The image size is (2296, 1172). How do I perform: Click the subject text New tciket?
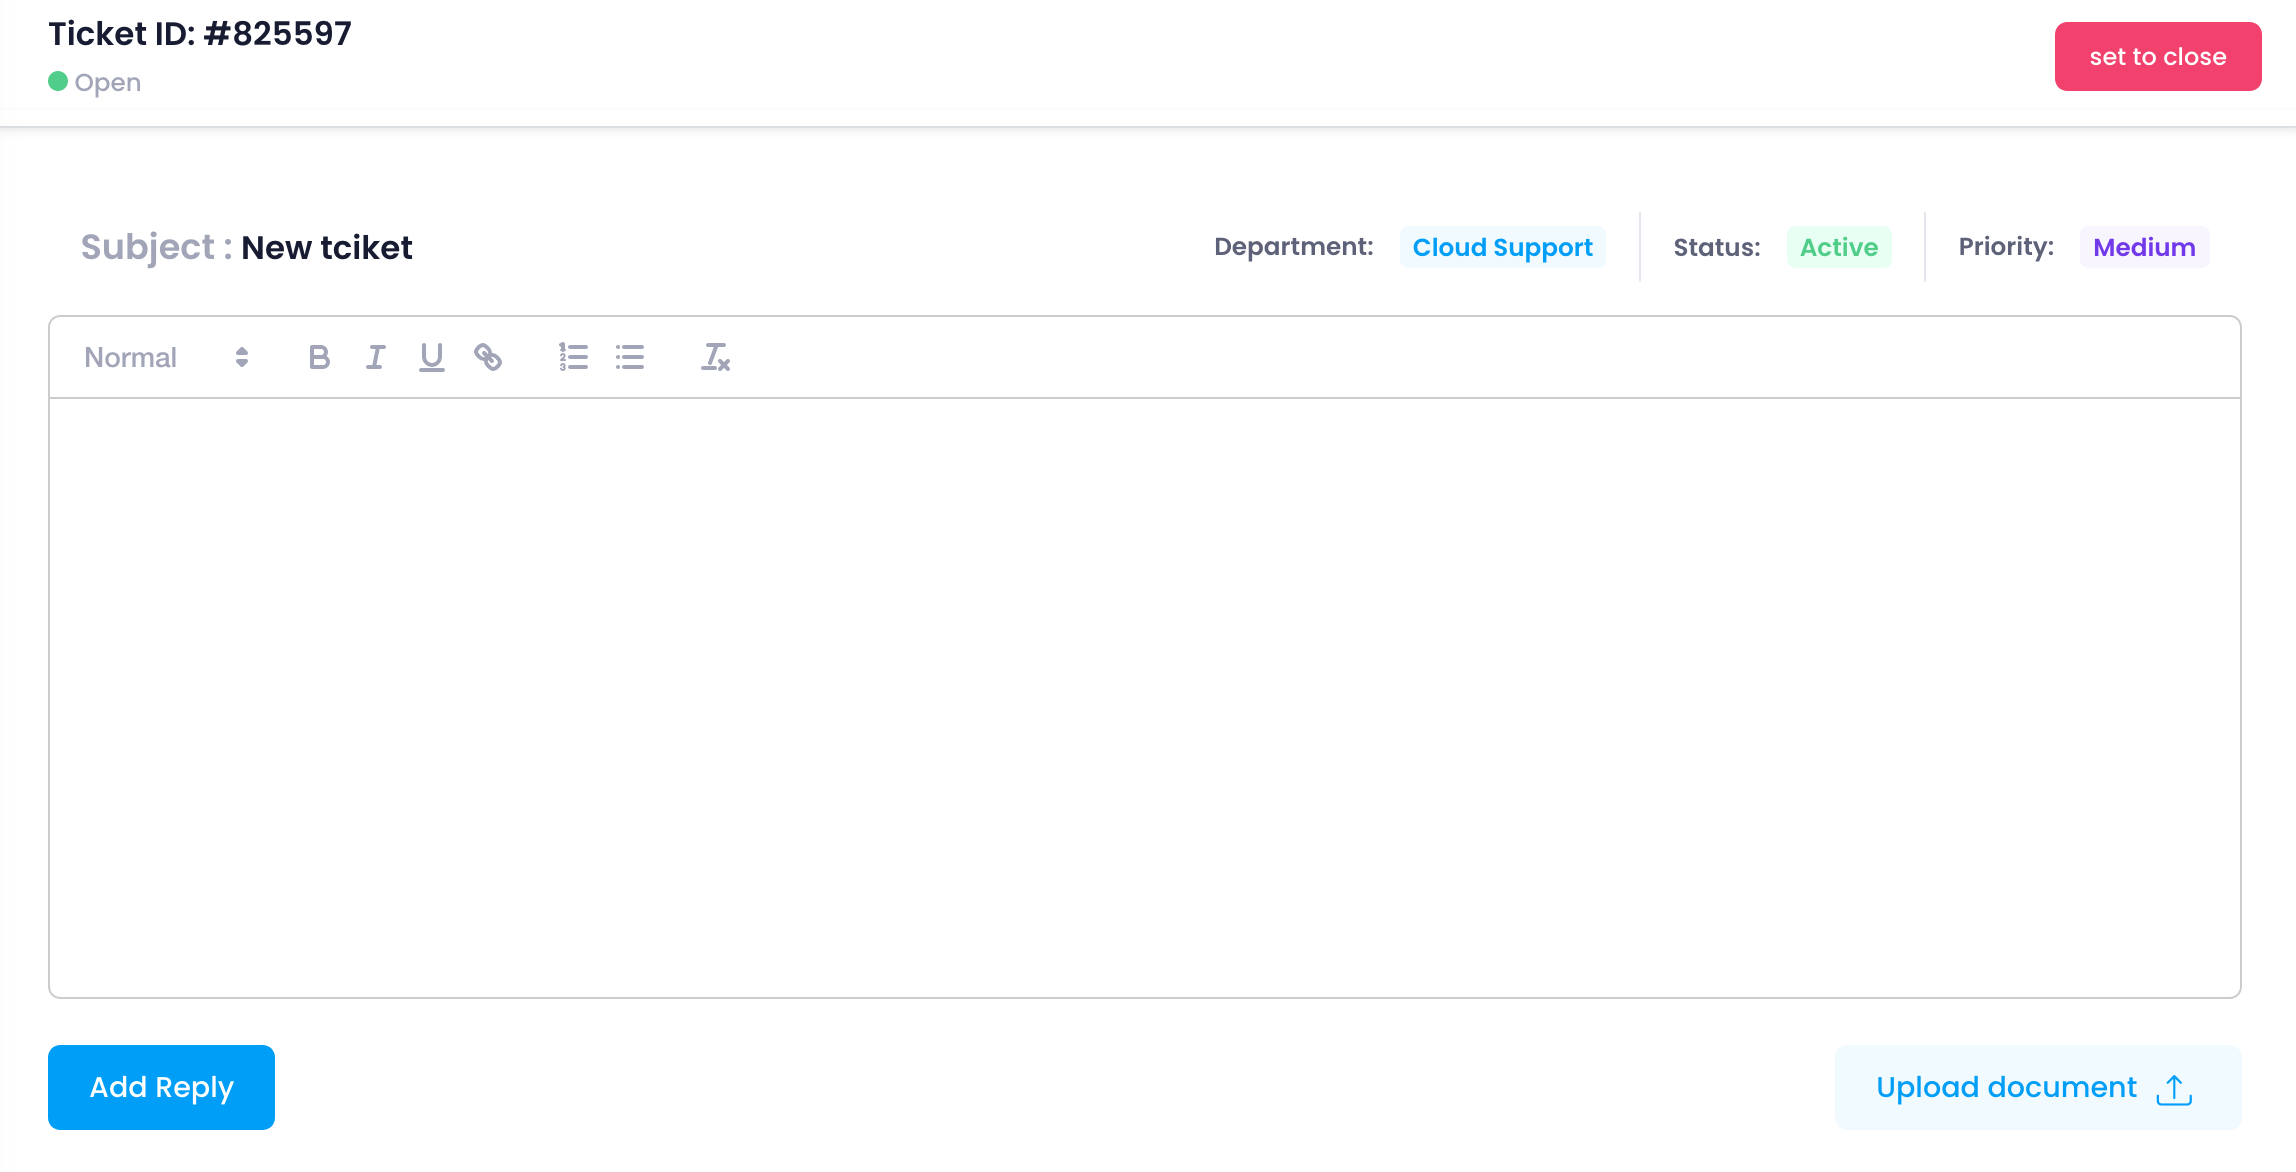[327, 247]
